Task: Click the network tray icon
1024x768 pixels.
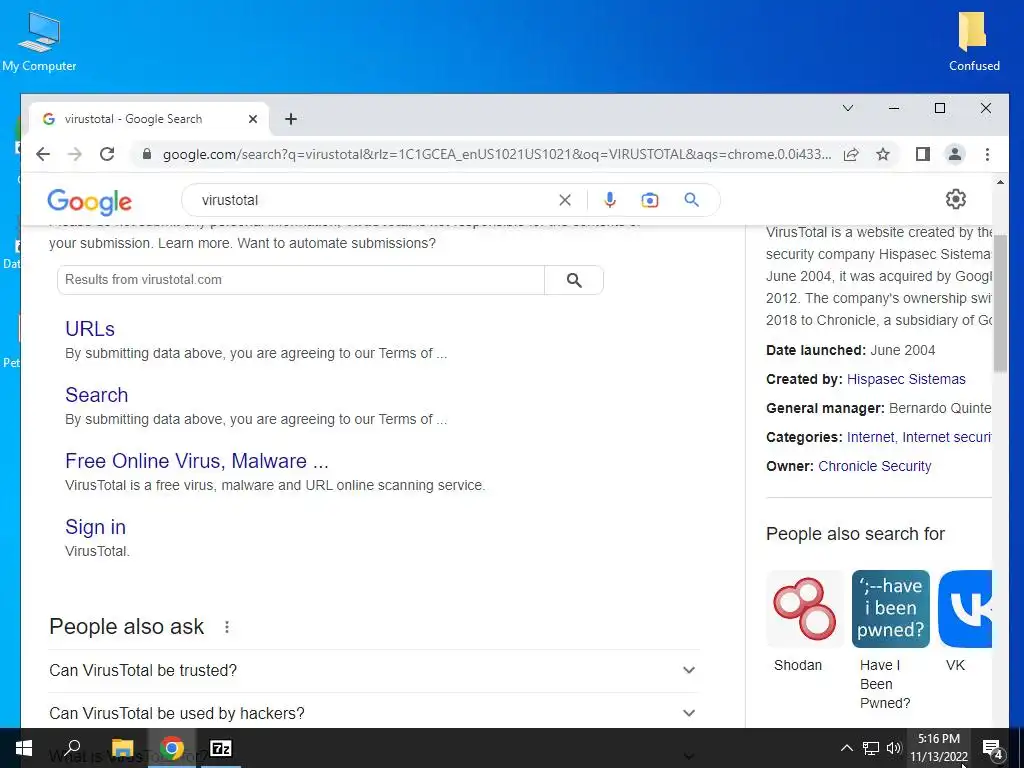Action: 871,748
